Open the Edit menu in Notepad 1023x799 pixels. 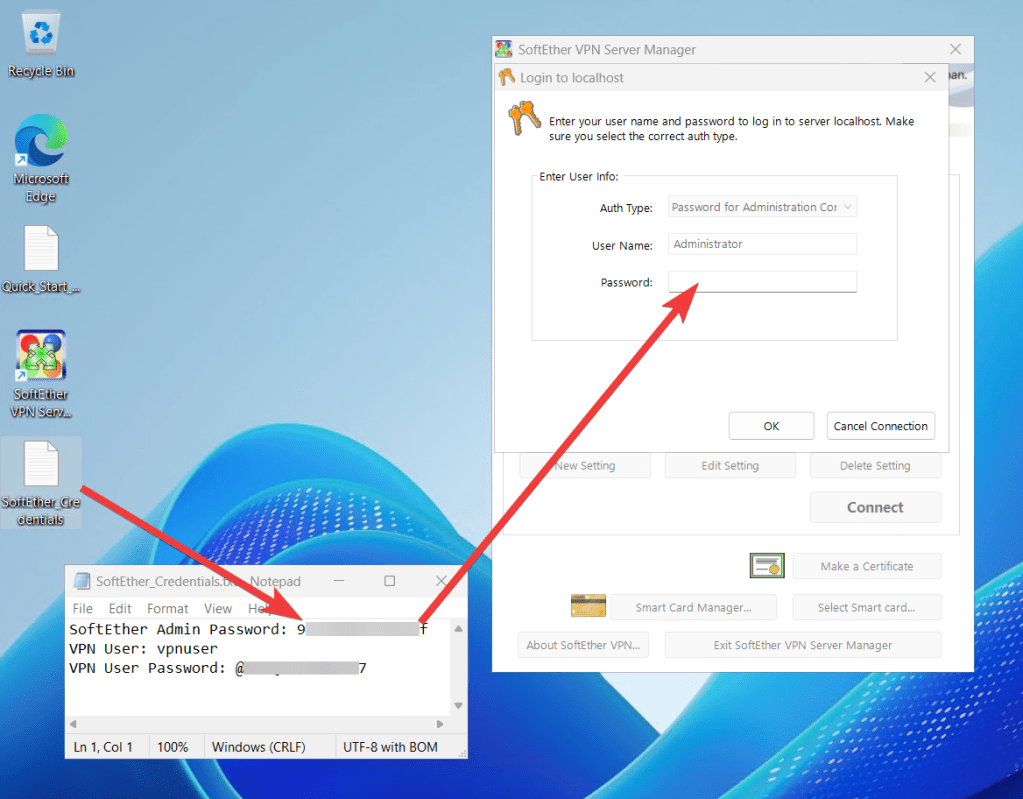click(x=120, y=608)
